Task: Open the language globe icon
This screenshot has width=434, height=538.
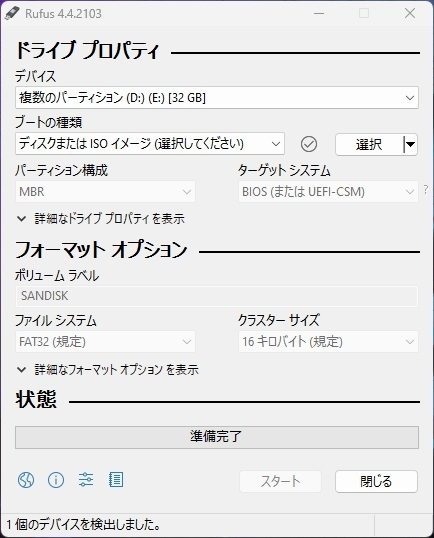Action: click(26, 480)
